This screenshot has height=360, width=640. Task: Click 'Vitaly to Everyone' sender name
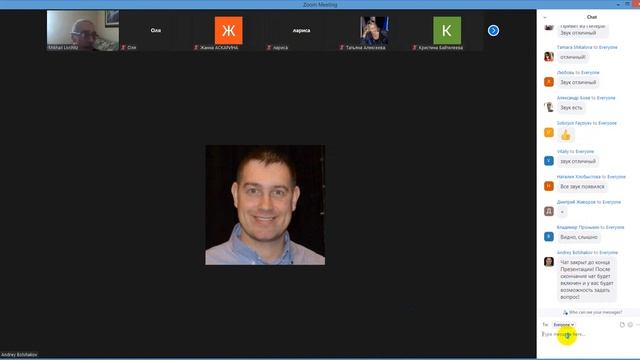pyautogui.click(x=575, y=151)
